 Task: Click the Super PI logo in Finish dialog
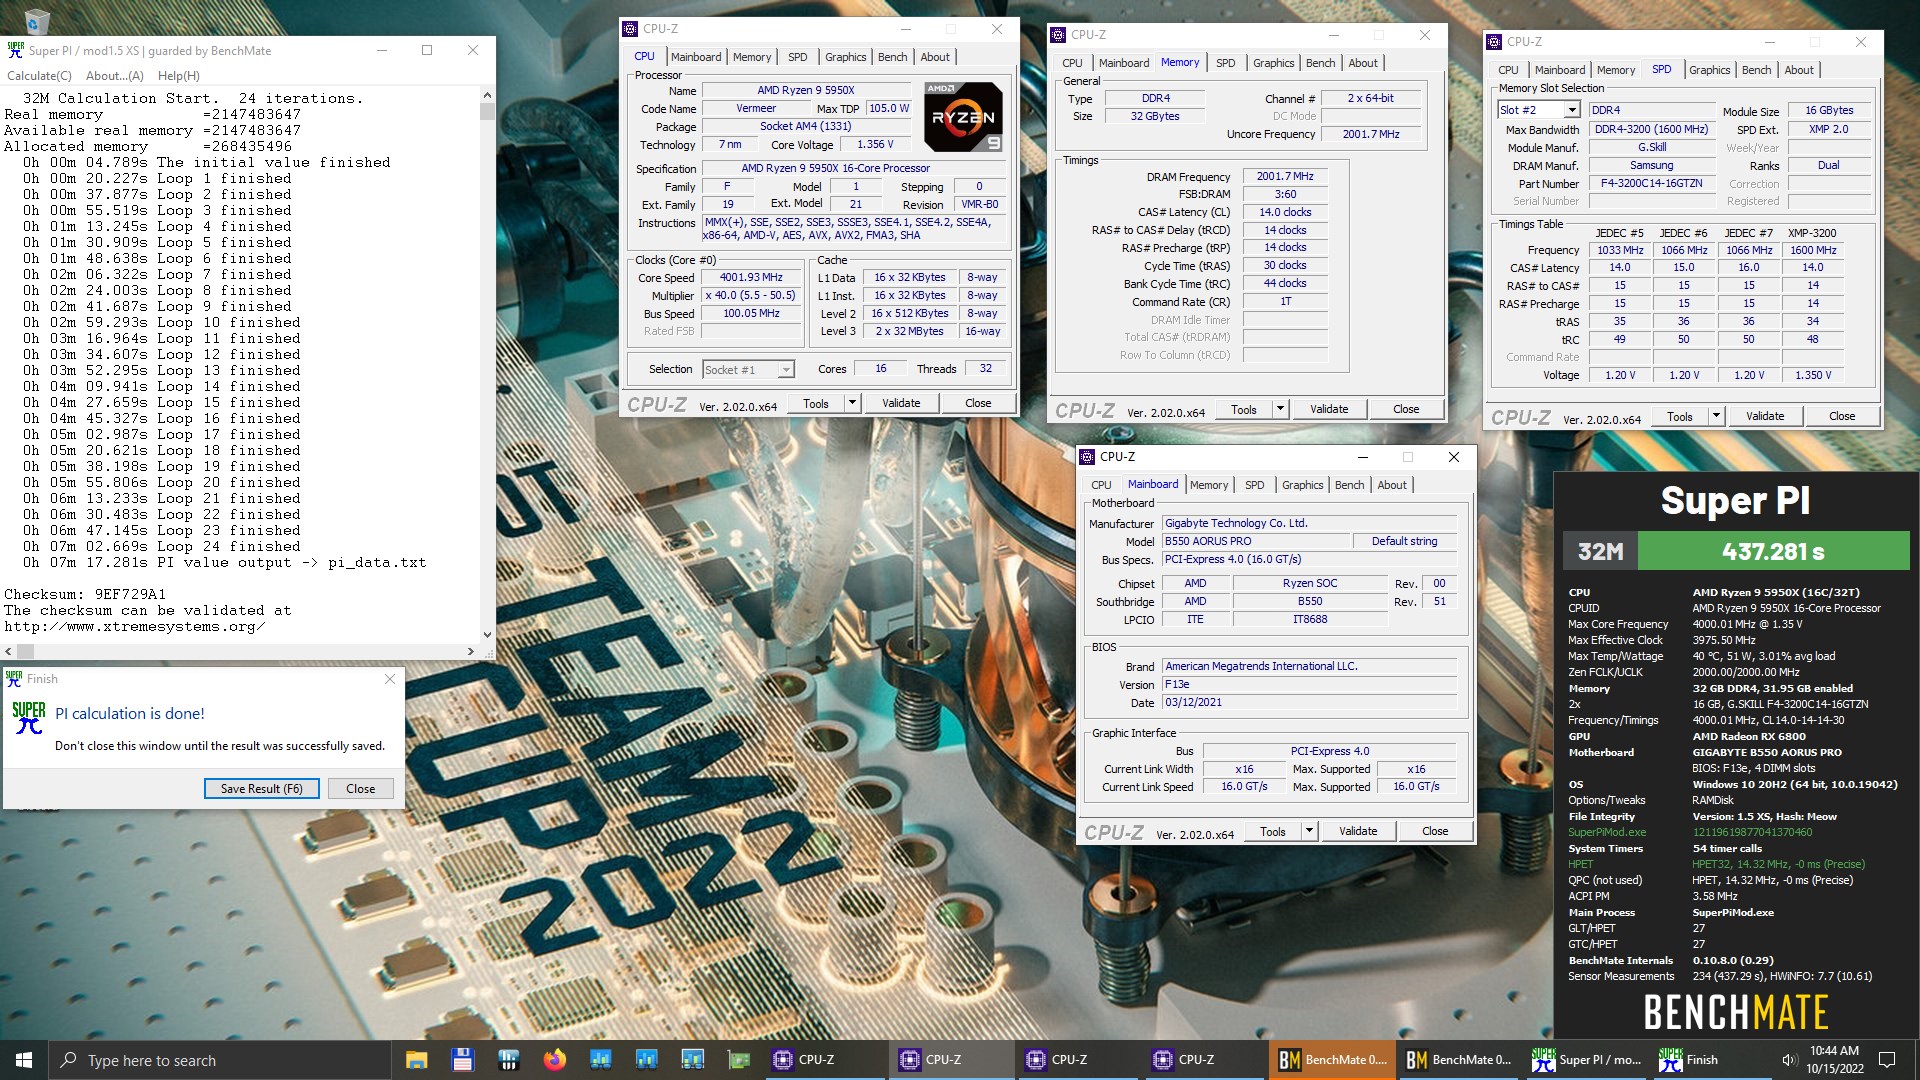point(29,717)
